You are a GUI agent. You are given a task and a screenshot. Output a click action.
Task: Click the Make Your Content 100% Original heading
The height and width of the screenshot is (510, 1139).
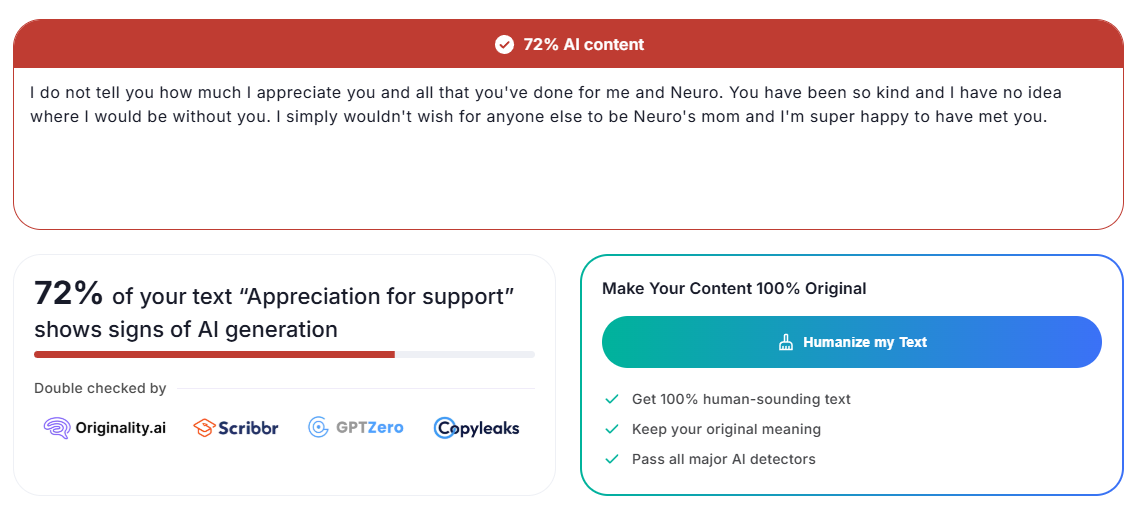point(734,288)
